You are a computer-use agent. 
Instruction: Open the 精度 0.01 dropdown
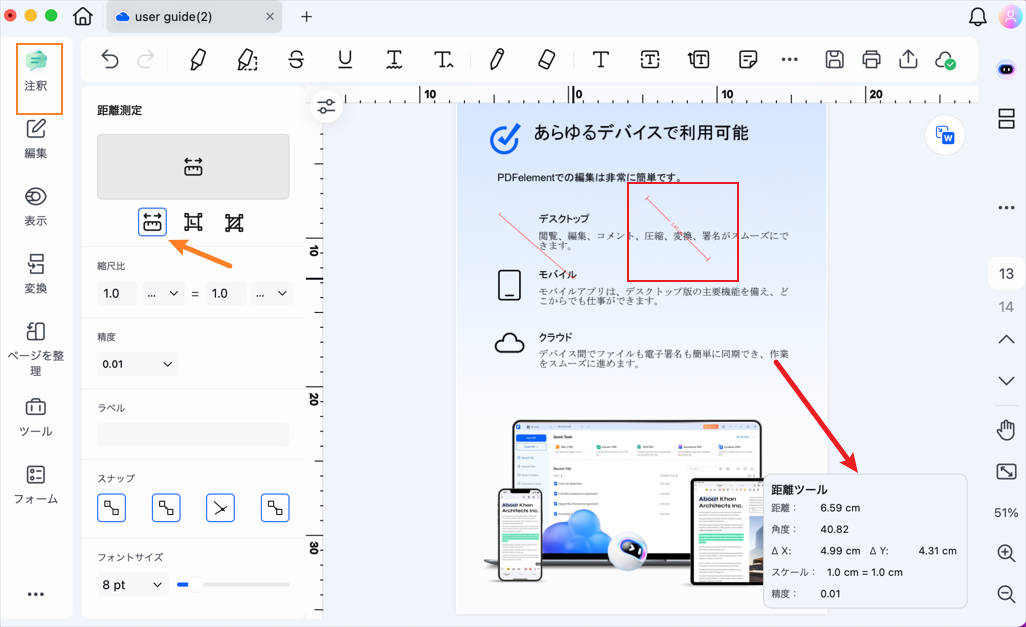[138, 364]
